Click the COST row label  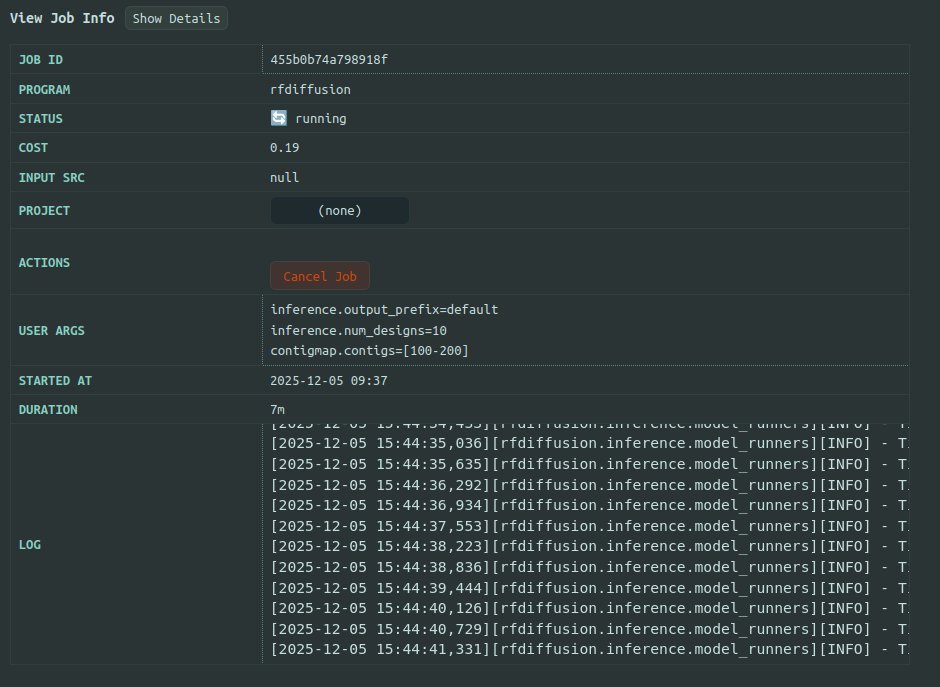point(33,147)
